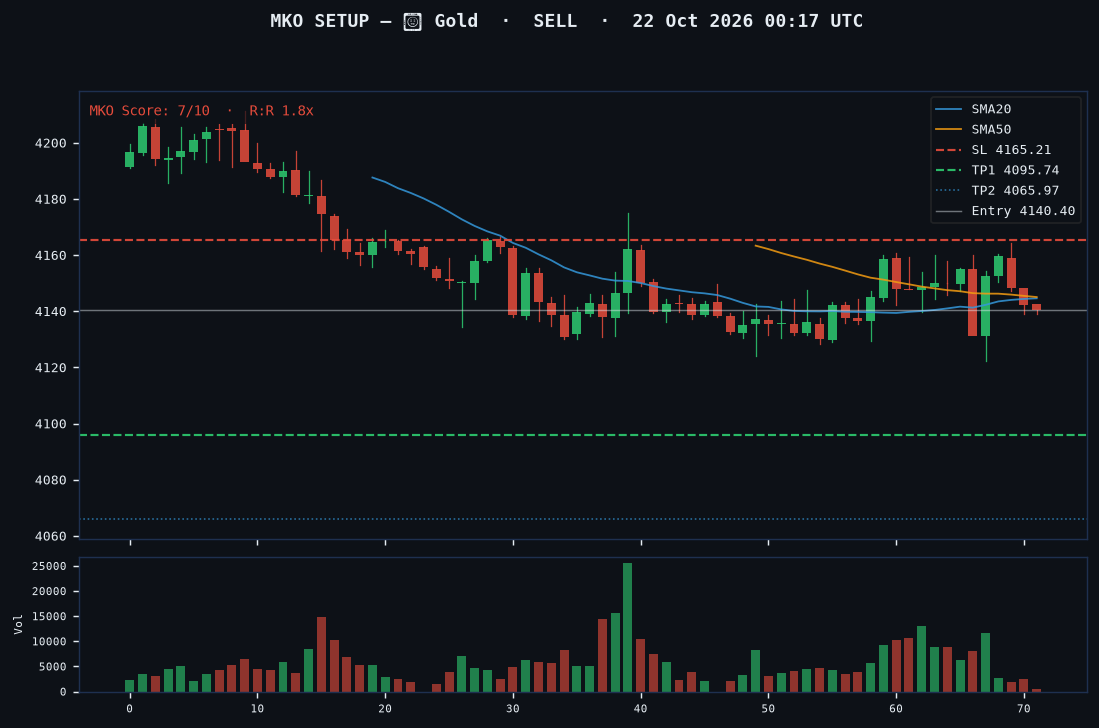Click the tallest green volume bar near 25000

pos(627,628)
